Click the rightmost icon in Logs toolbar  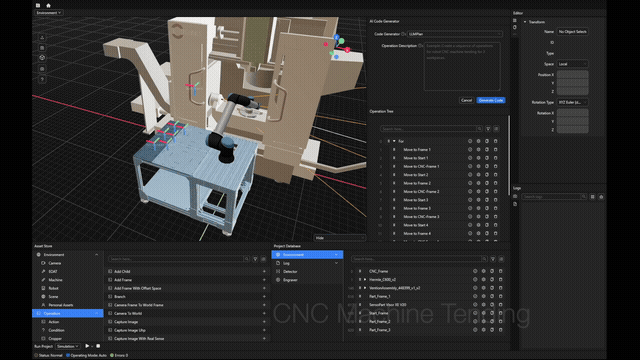[x=601, y=197]
